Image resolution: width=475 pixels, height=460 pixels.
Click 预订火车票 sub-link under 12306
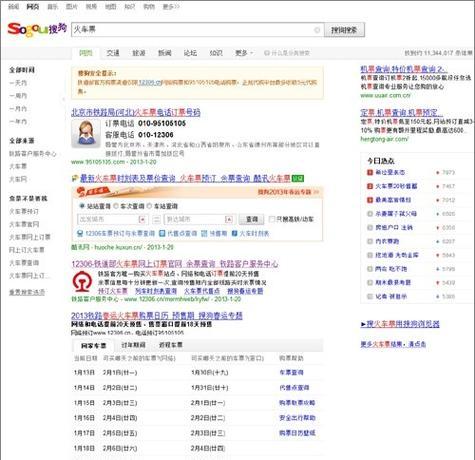click(x=113, y=291)
